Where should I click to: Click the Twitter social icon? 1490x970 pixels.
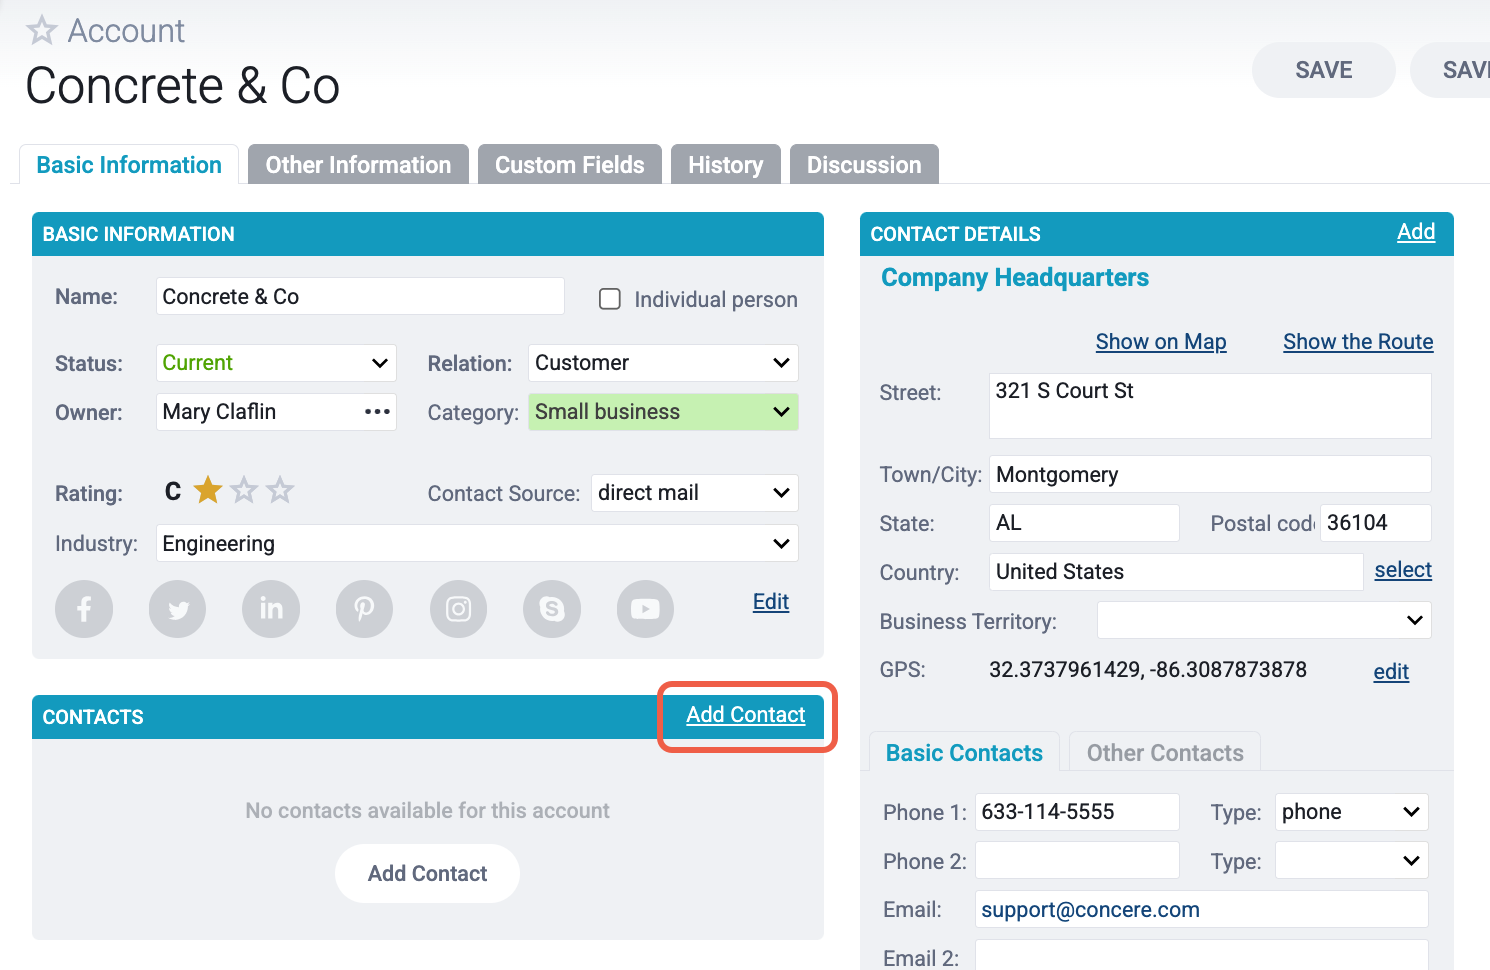[178, 609]
